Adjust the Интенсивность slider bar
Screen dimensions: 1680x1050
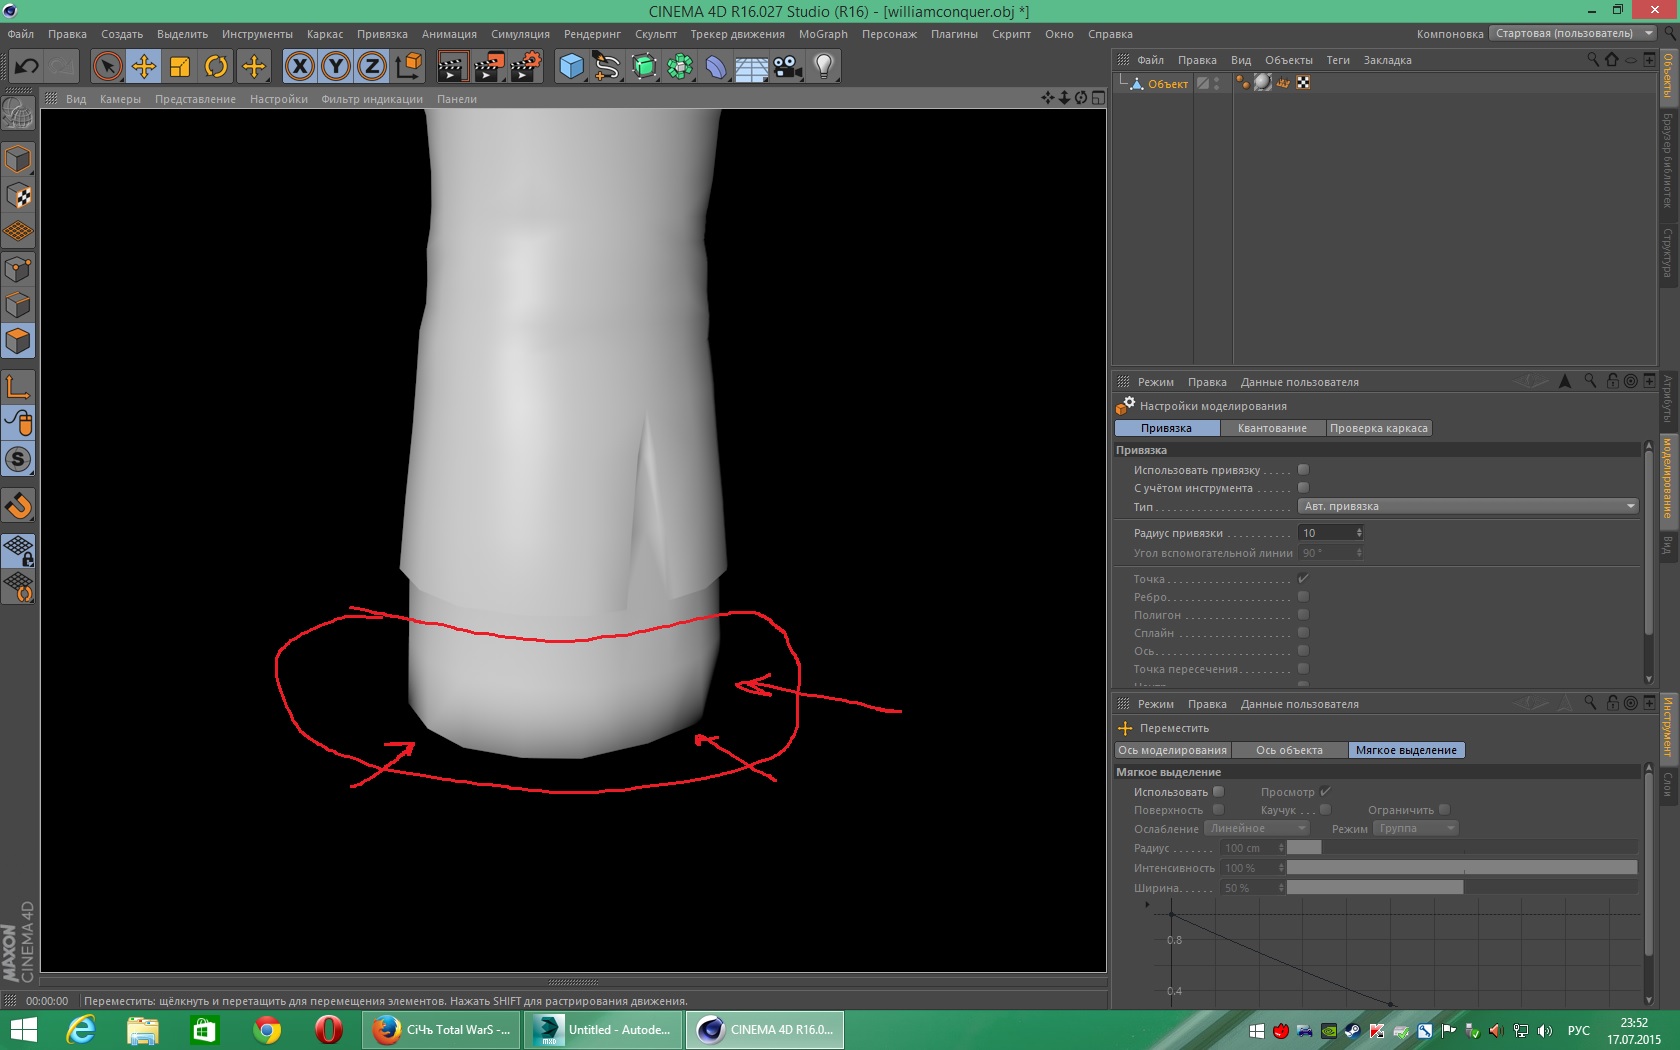tap(1462, 868)
